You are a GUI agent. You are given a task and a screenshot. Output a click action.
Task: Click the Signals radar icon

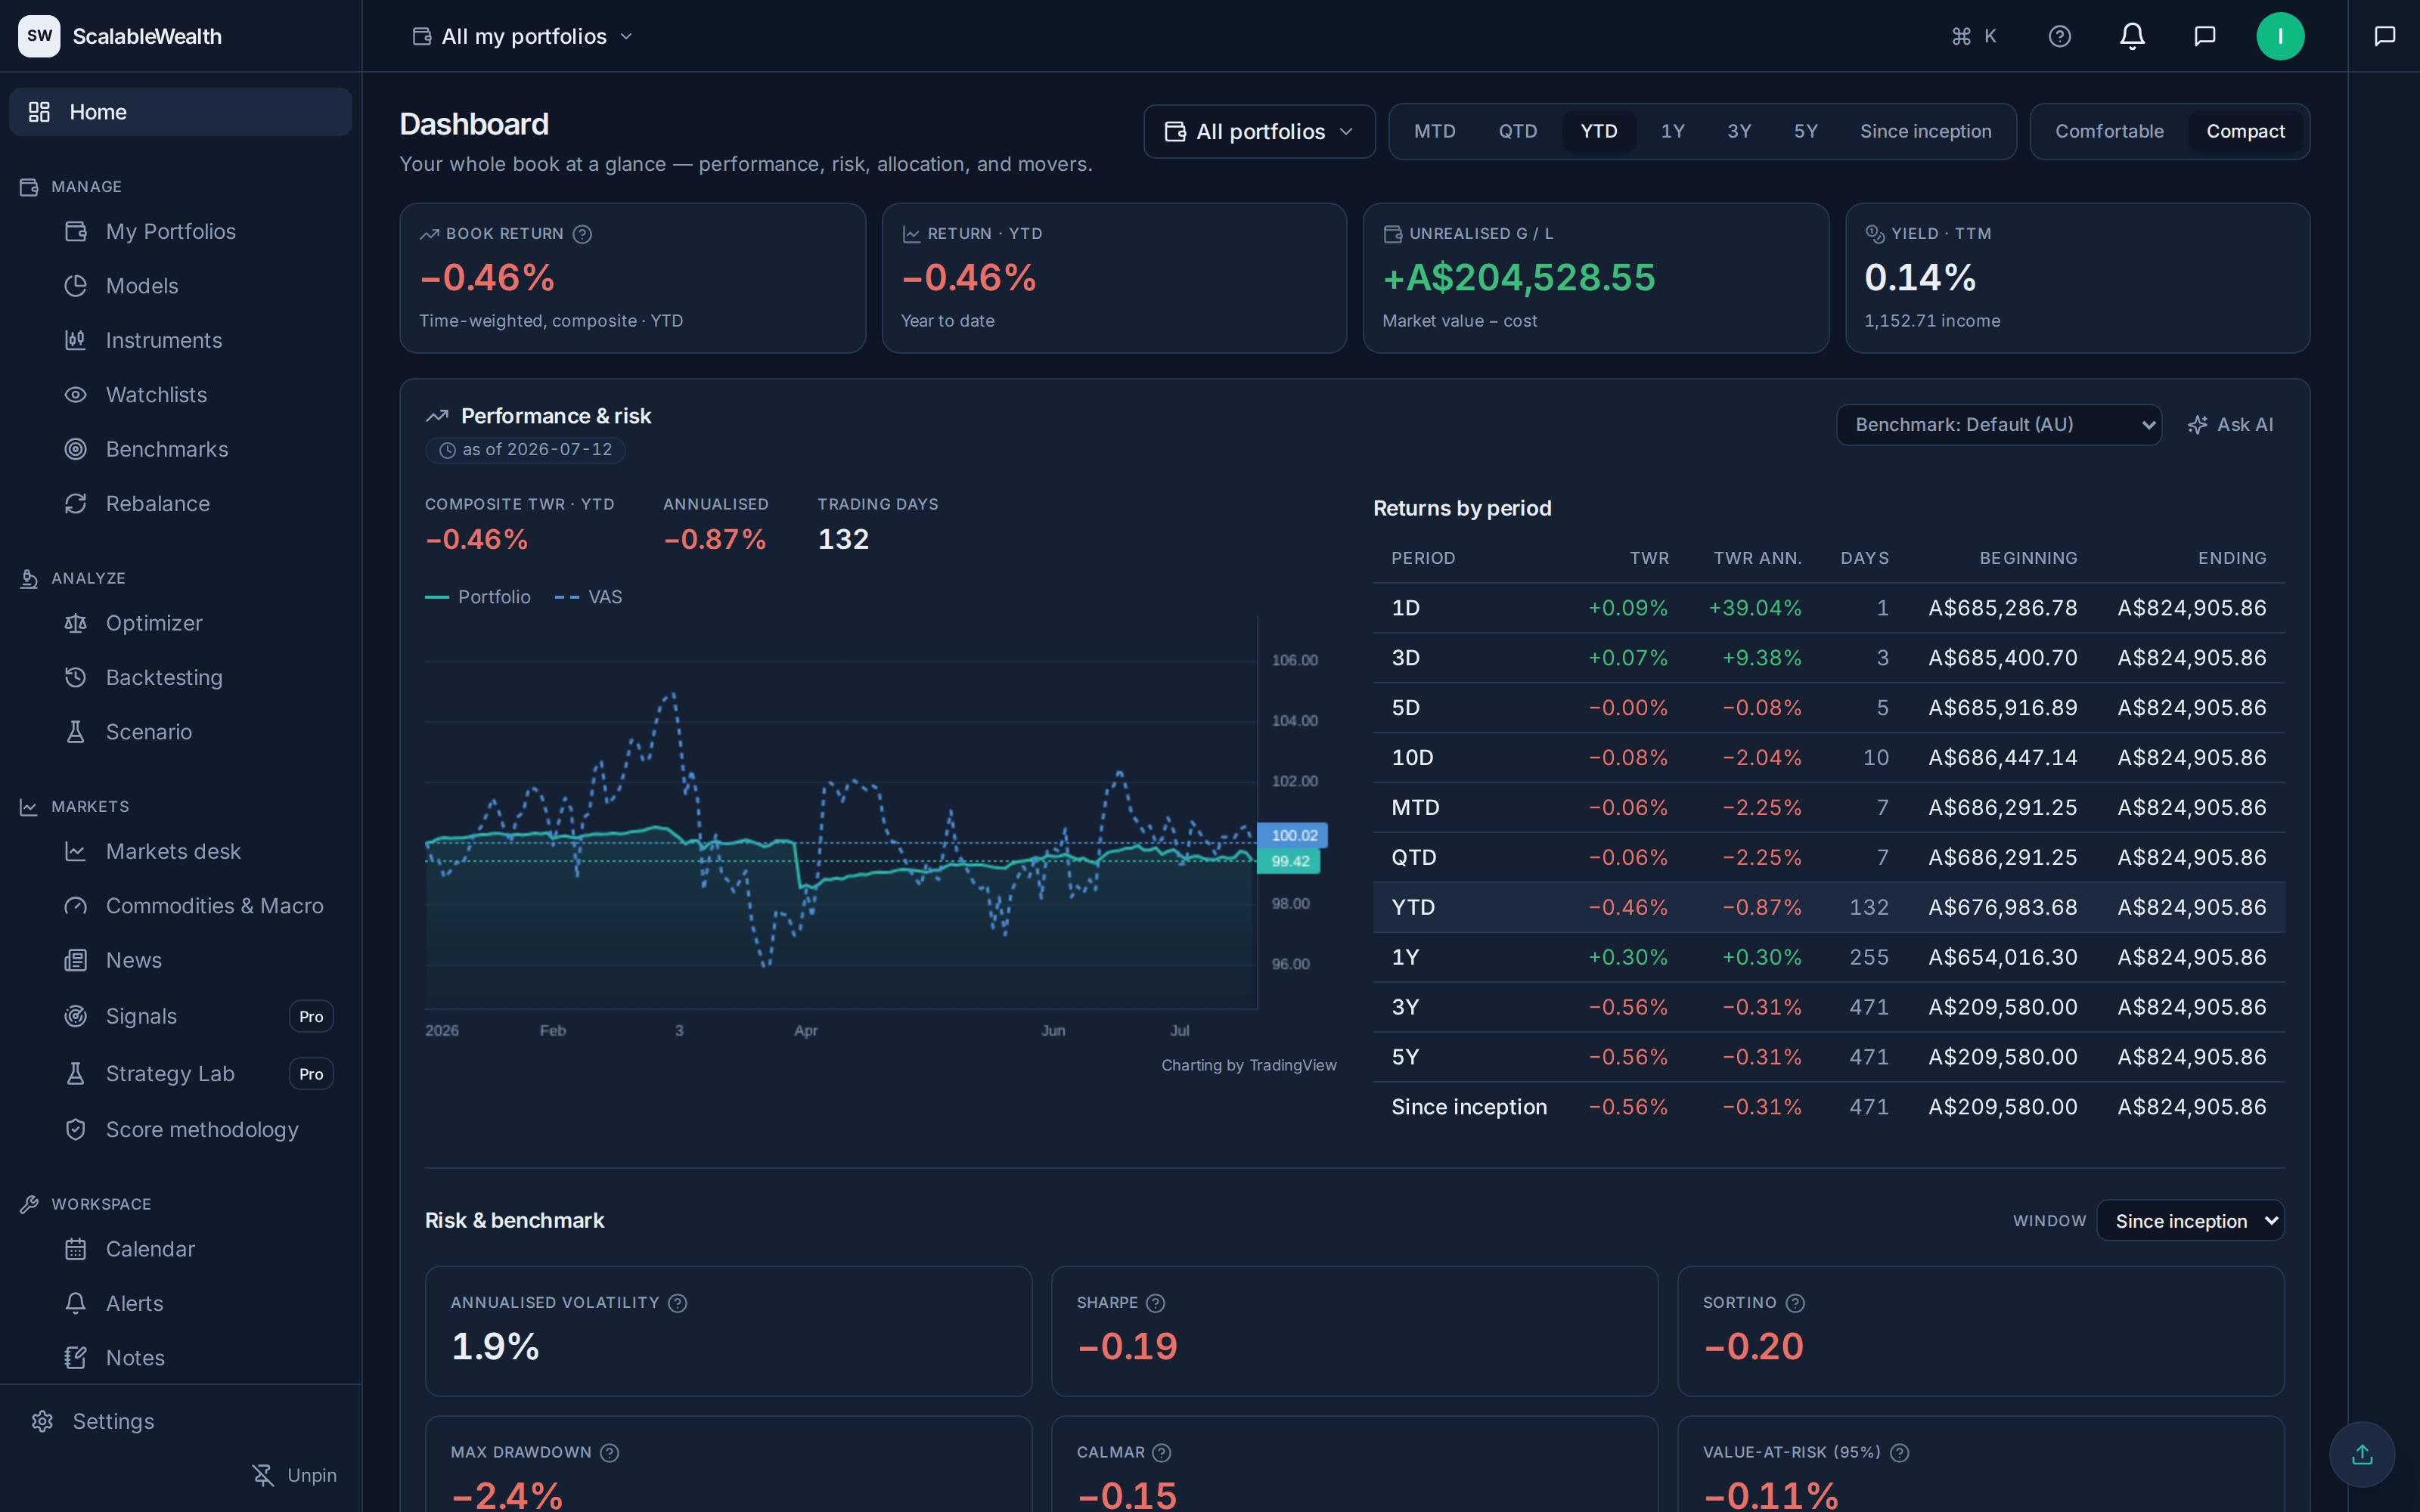click(76, 1016)
